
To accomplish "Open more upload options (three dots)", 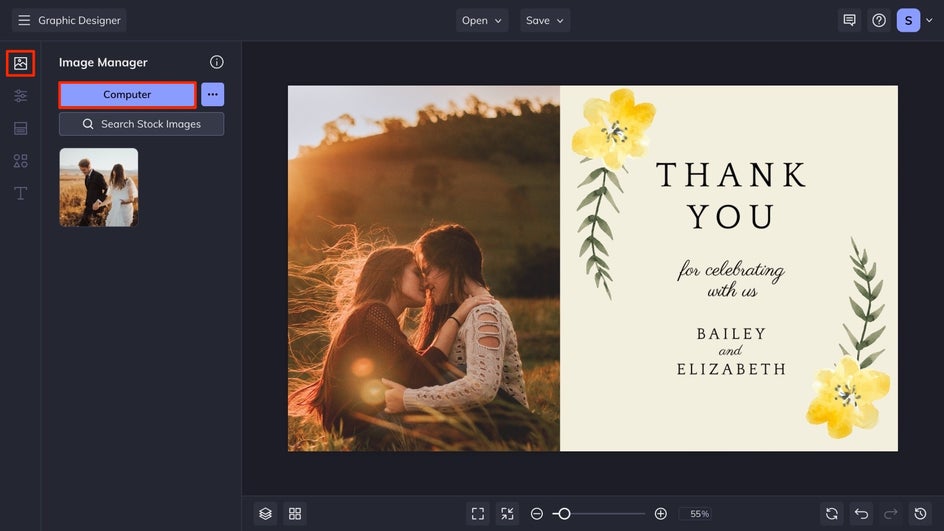I will click(x=213, y=95).
